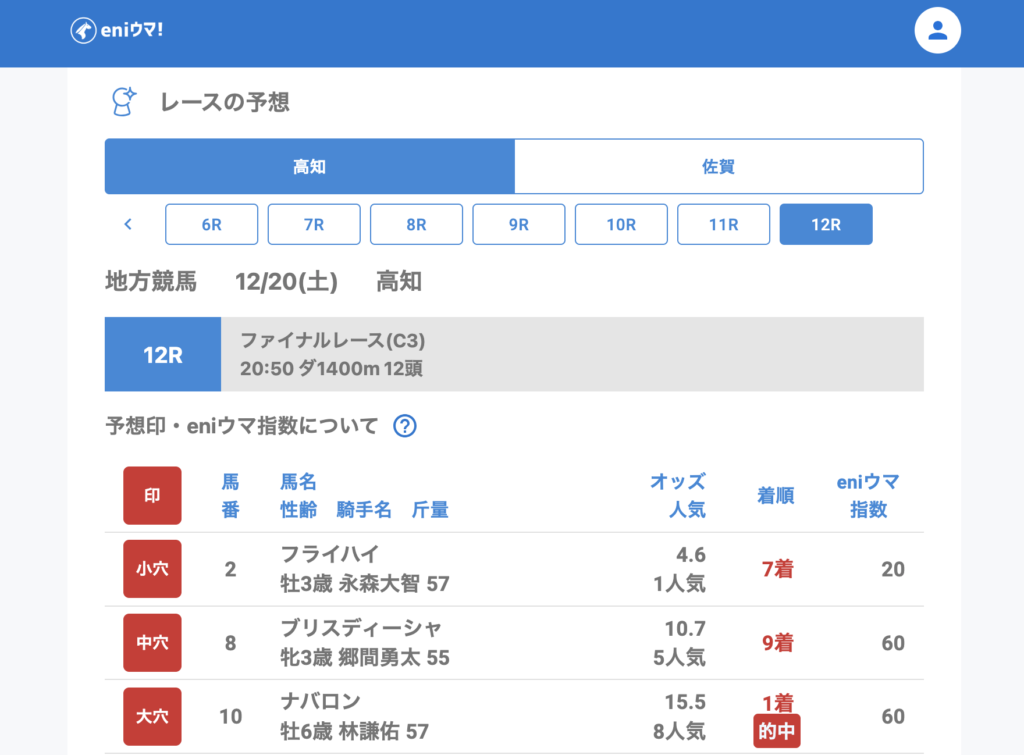Switch to the 佐賀 racecourse tab

pos(718,166)
